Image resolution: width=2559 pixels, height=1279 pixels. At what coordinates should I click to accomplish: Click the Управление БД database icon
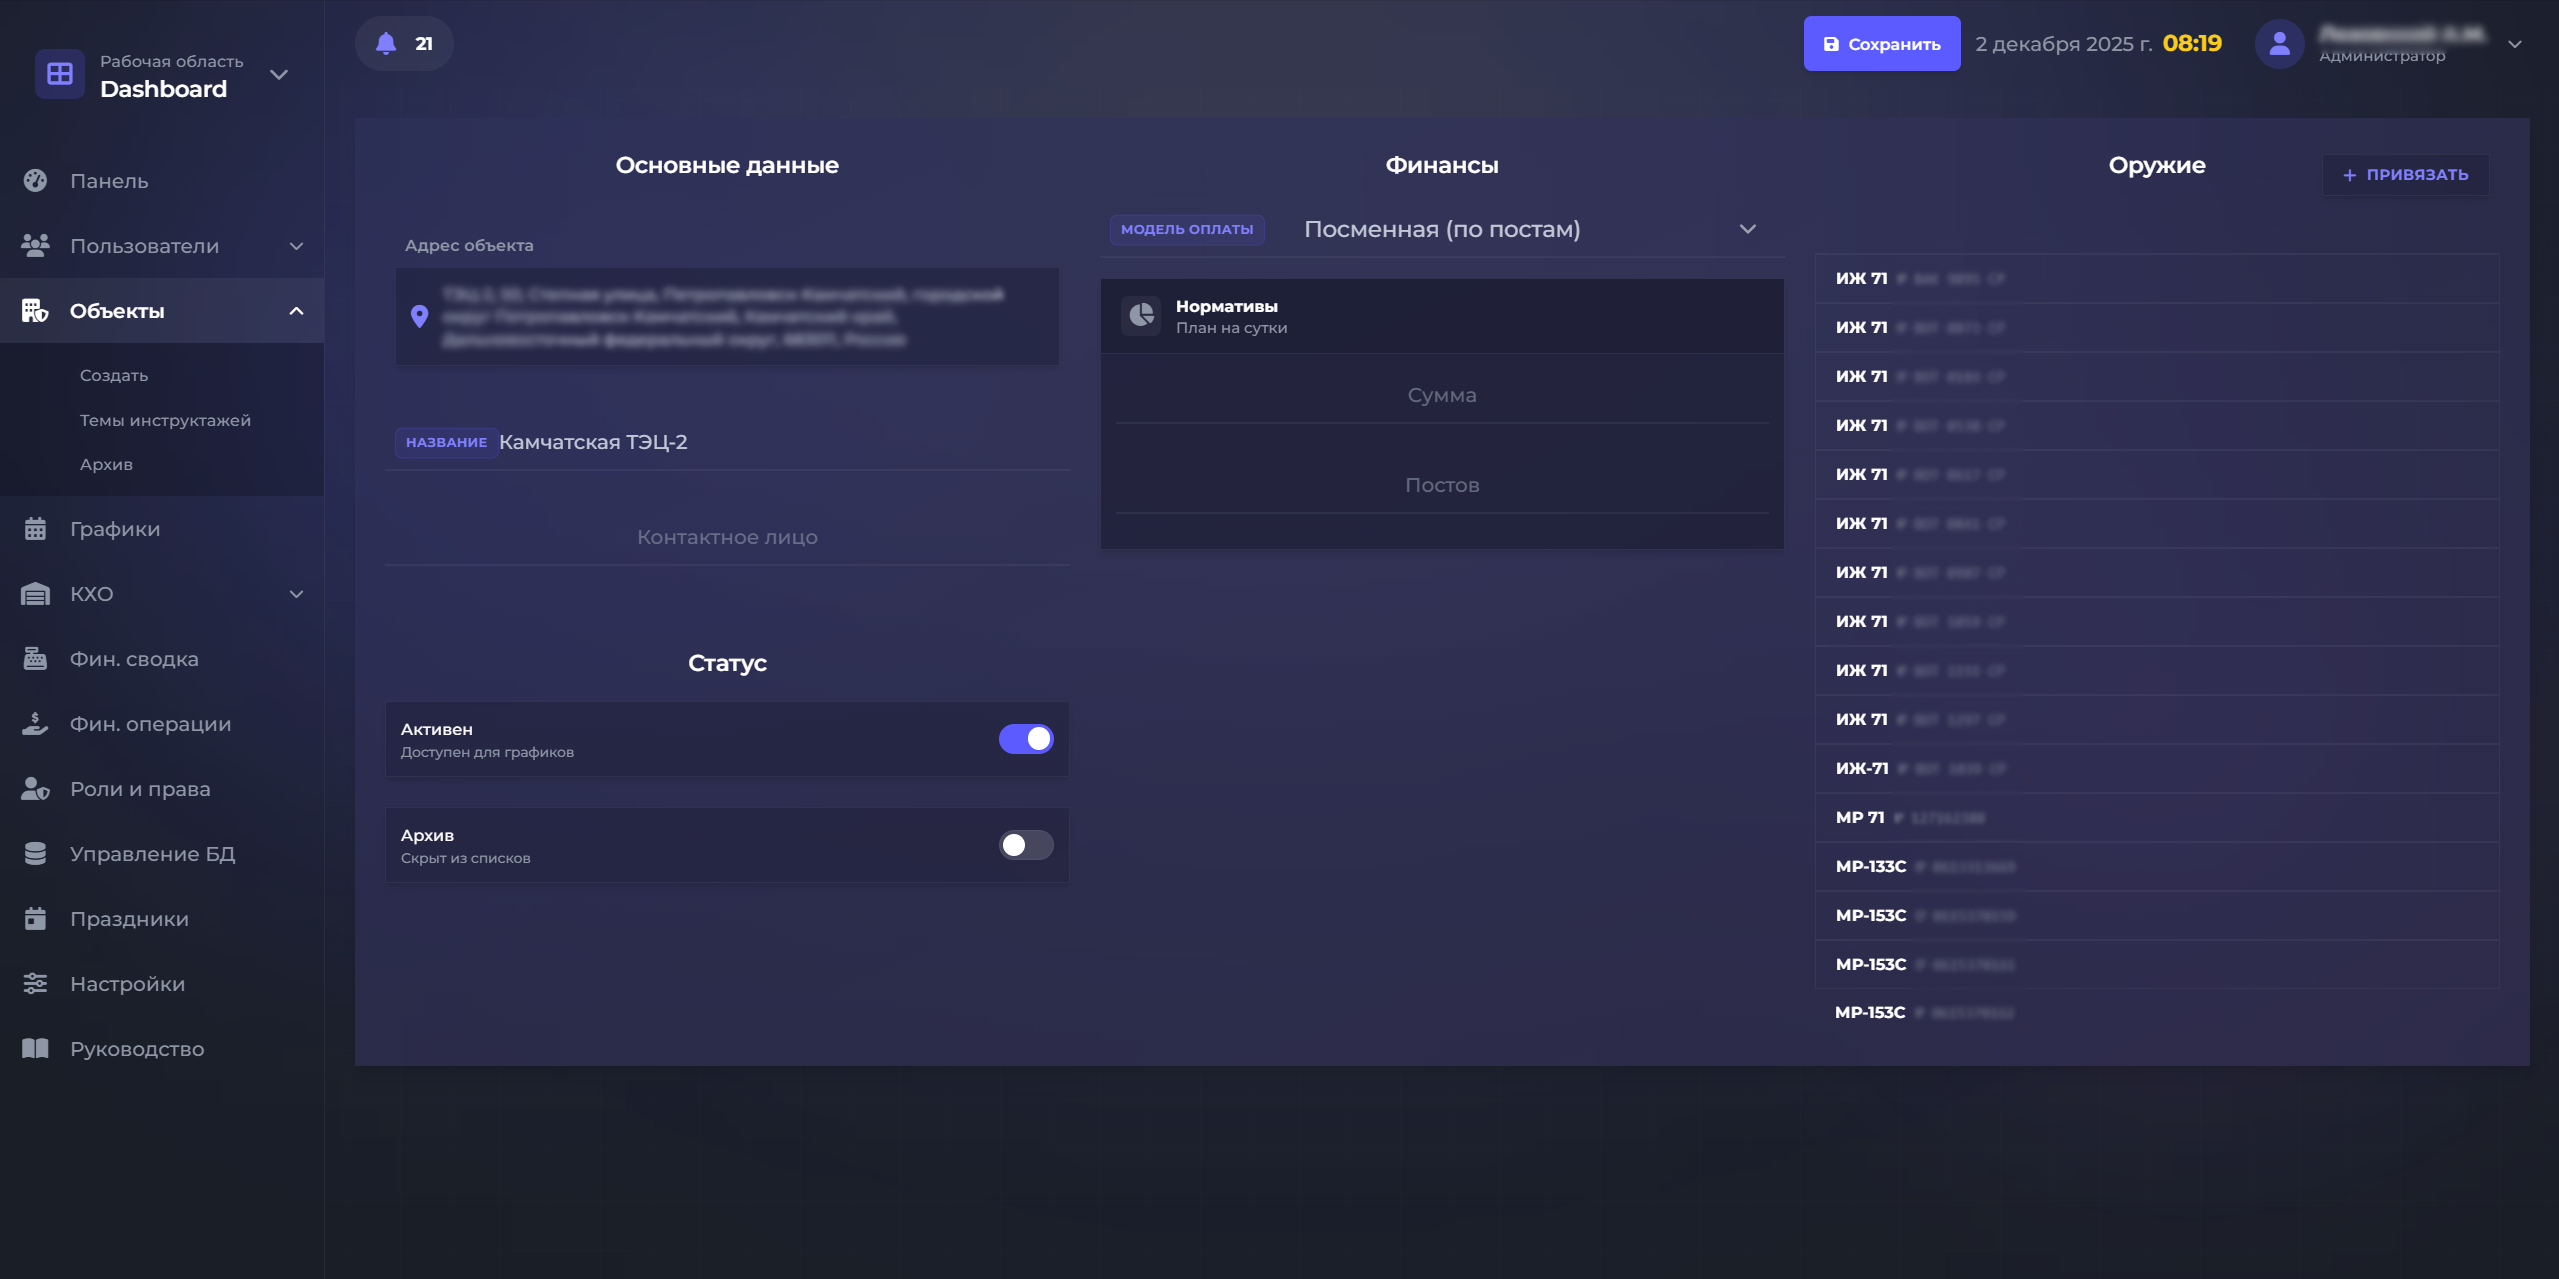click(35, 854)
